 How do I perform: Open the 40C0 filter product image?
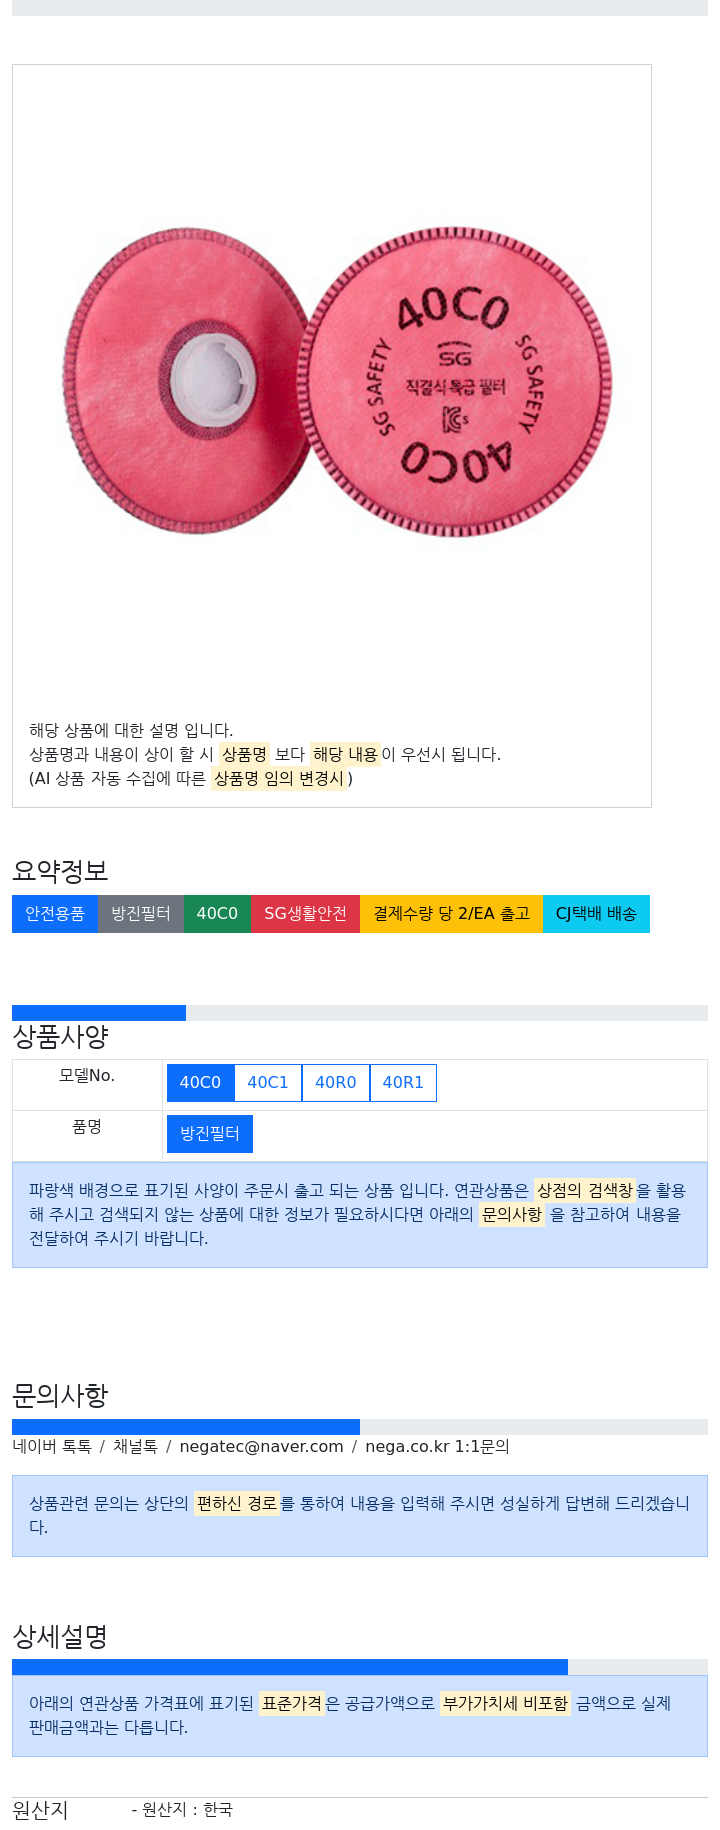[332, 382]
